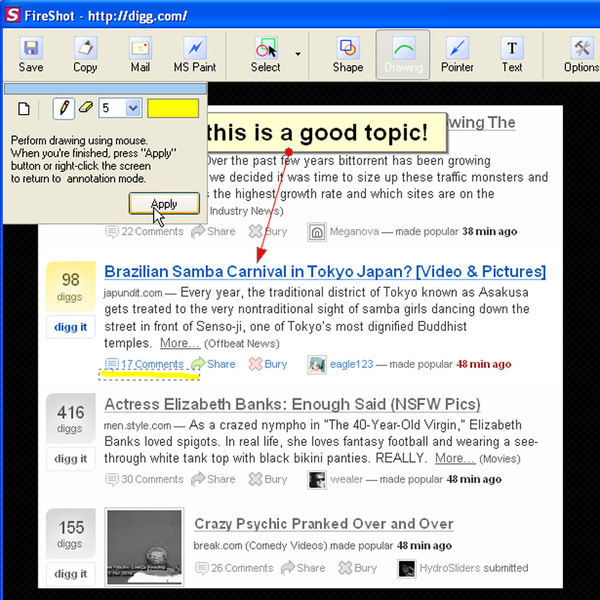This screenshot has height=600, width=600.
Task: Click More link in Samba description
Action: [180, 343]
